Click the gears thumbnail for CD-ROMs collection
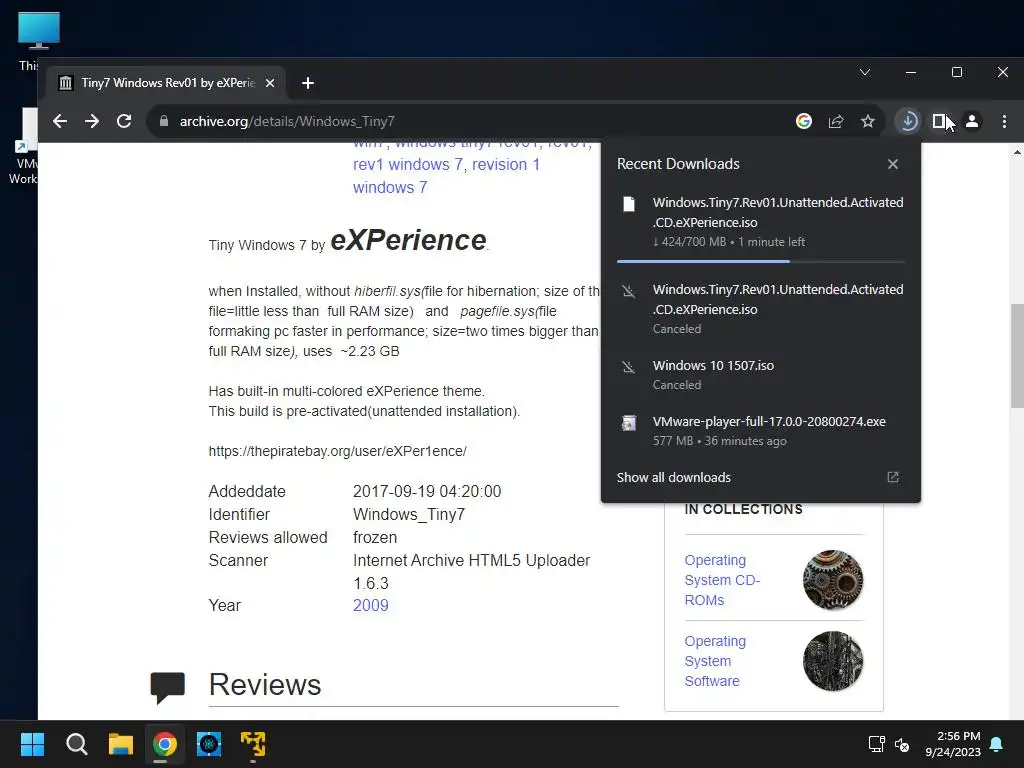Screen dimensions: 1024x768 (x=833, y=580)
